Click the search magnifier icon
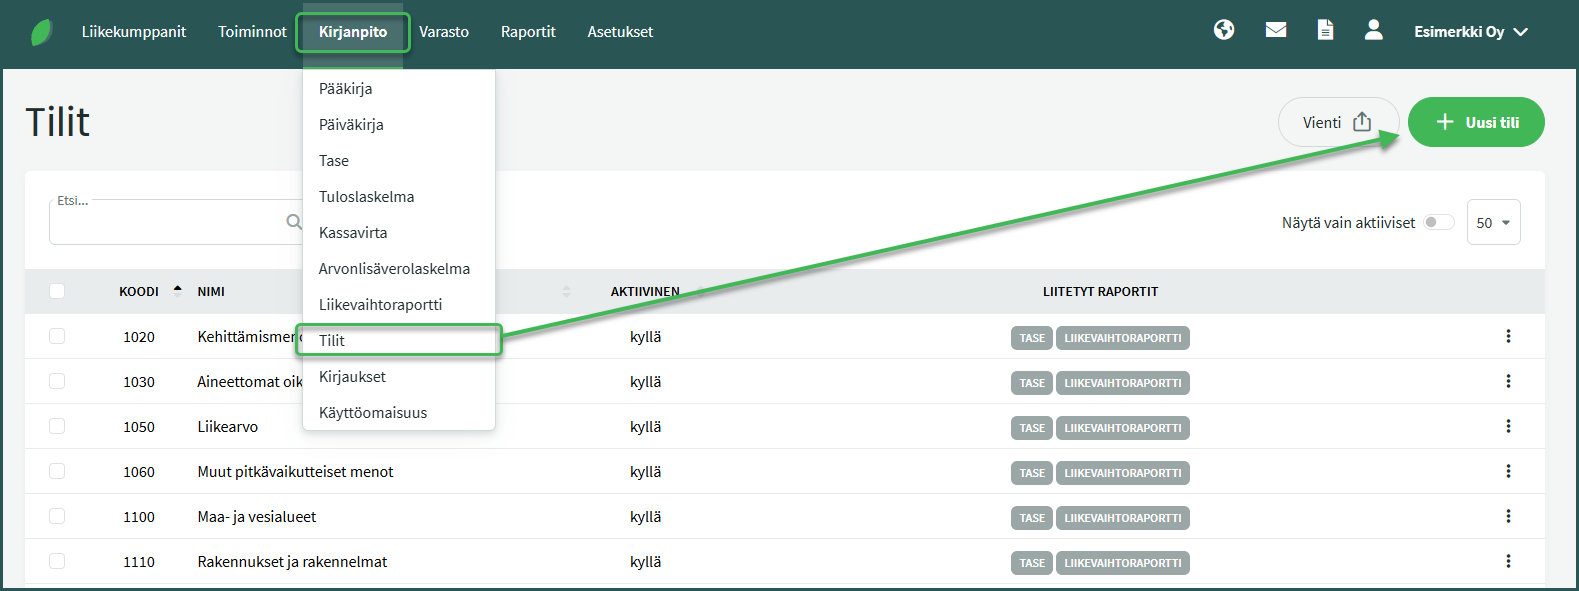Image resolution: width=1579 pixels, height=591 pixels. (294, 222)
